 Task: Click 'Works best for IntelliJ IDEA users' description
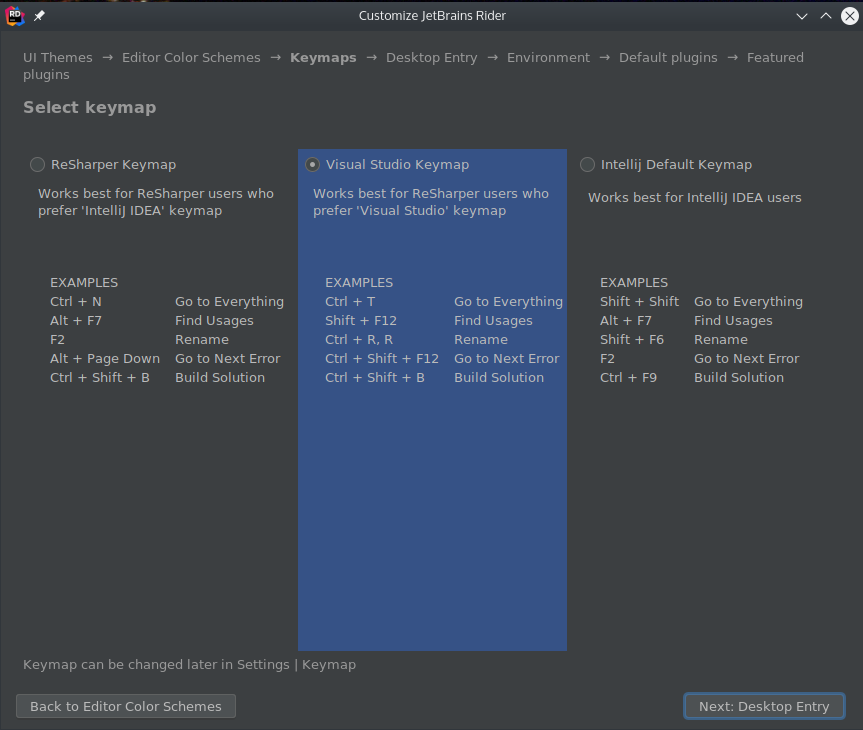(x=695, y=198)
